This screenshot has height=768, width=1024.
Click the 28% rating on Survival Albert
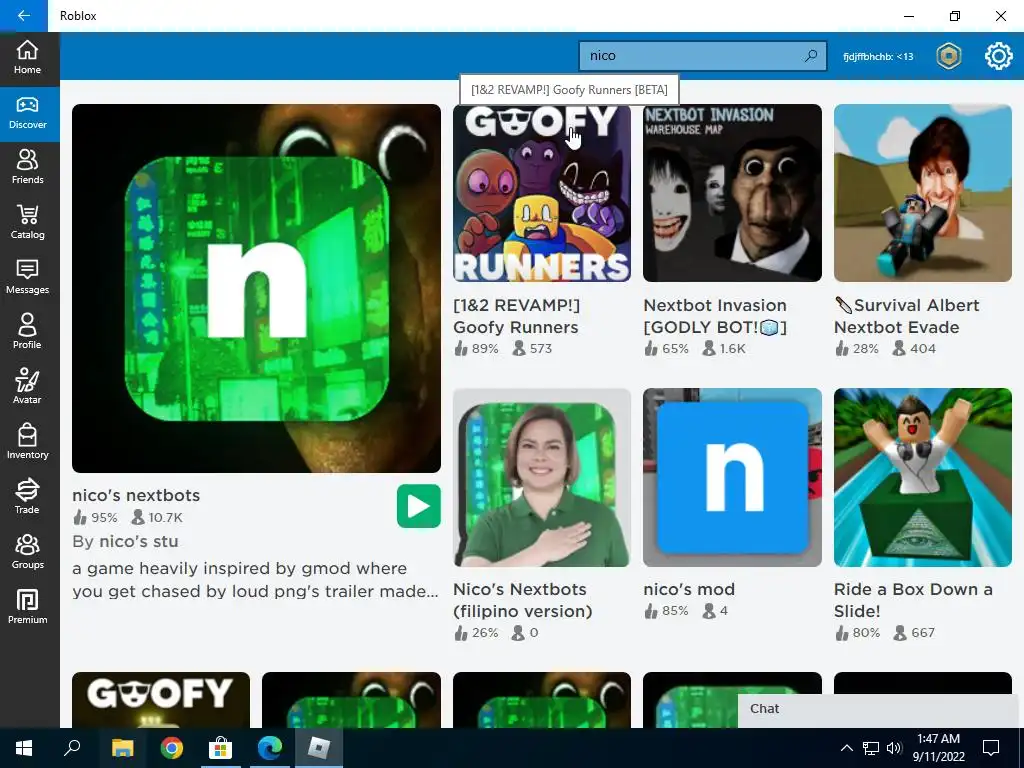point(857,349)
